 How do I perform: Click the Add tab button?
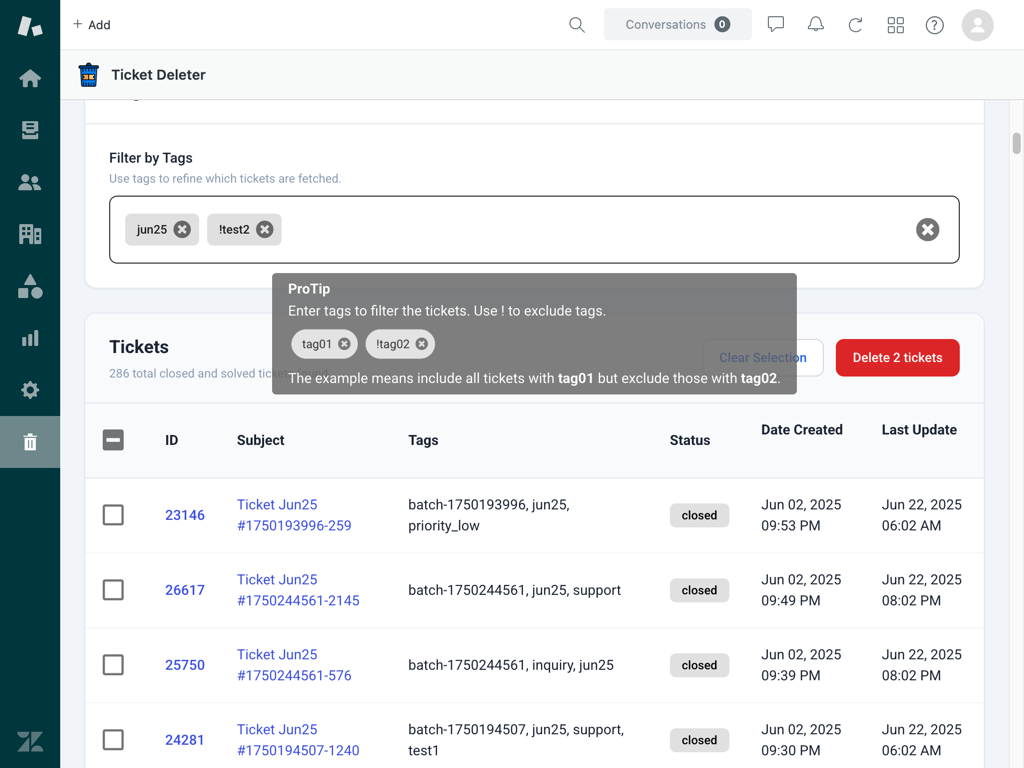(x=92, y=25)
